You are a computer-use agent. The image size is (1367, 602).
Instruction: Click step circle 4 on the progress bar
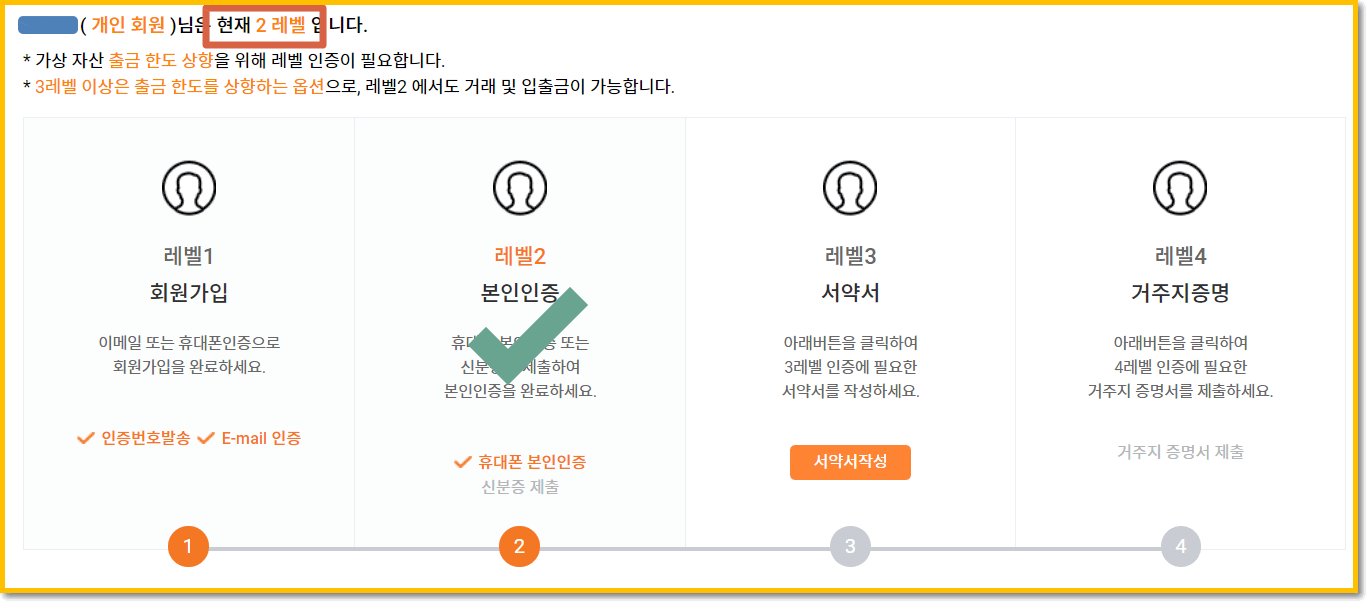[x=1179, y=547]
